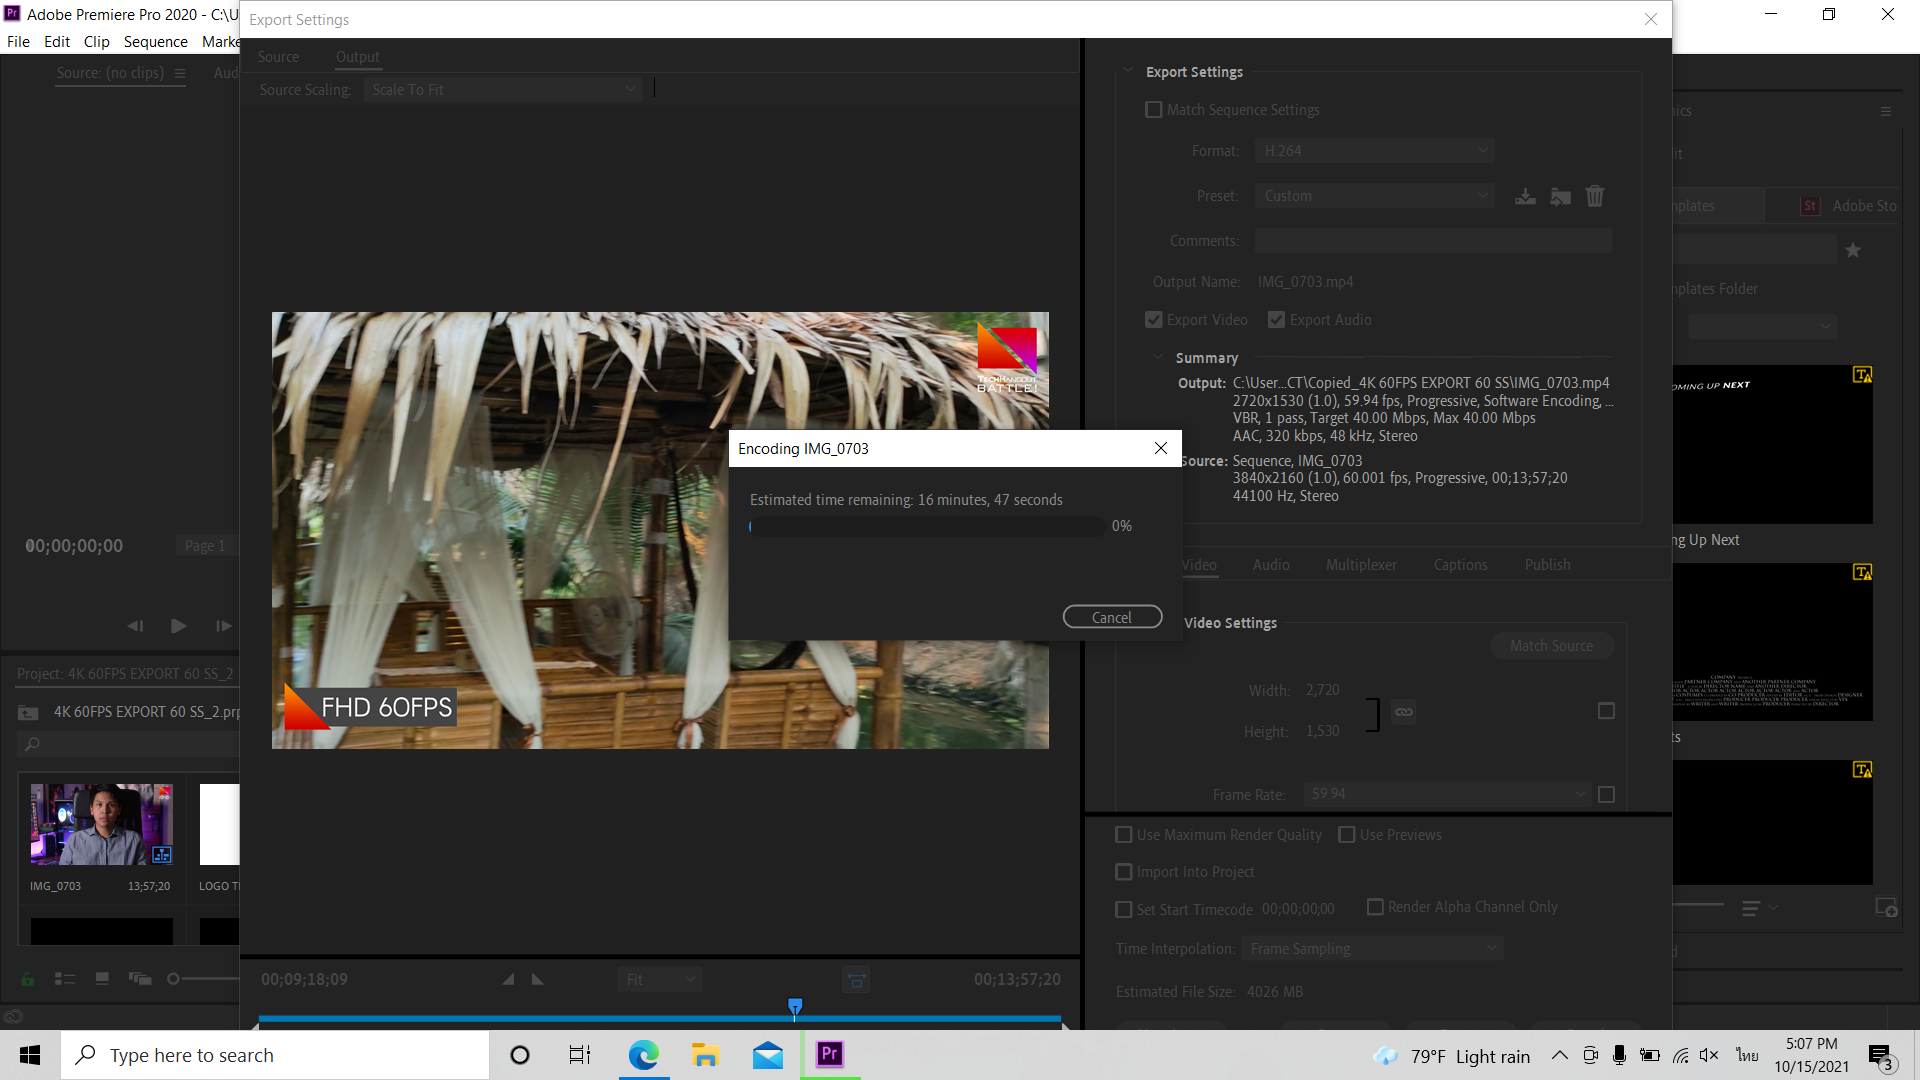Open the Frame Rate 59.94 dropdown
This screenshot has height=1080, width=1920.
pyautogui.click(x=1447, y=794)
